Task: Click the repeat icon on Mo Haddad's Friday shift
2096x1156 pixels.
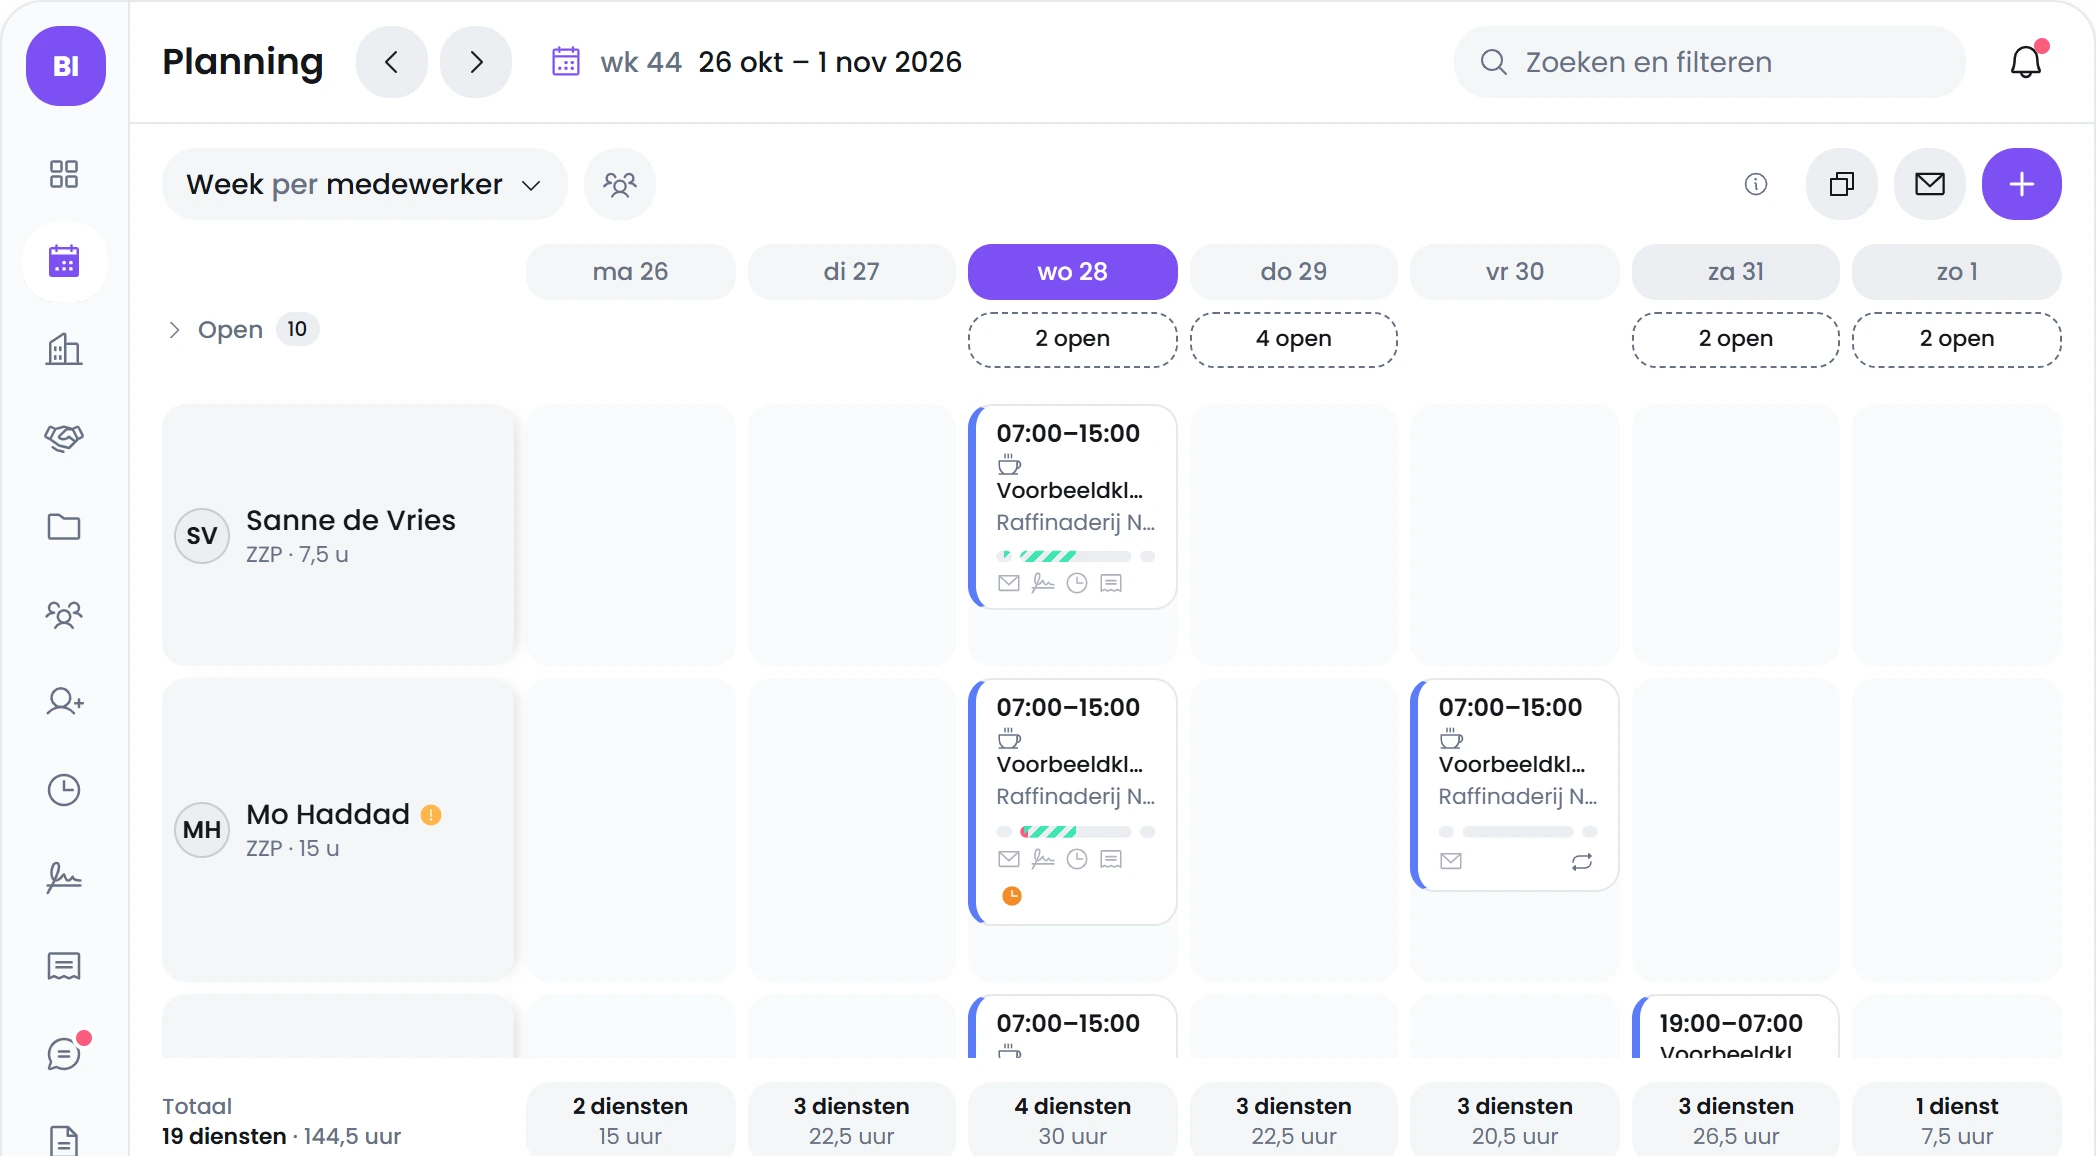Action: (1582, 862)
